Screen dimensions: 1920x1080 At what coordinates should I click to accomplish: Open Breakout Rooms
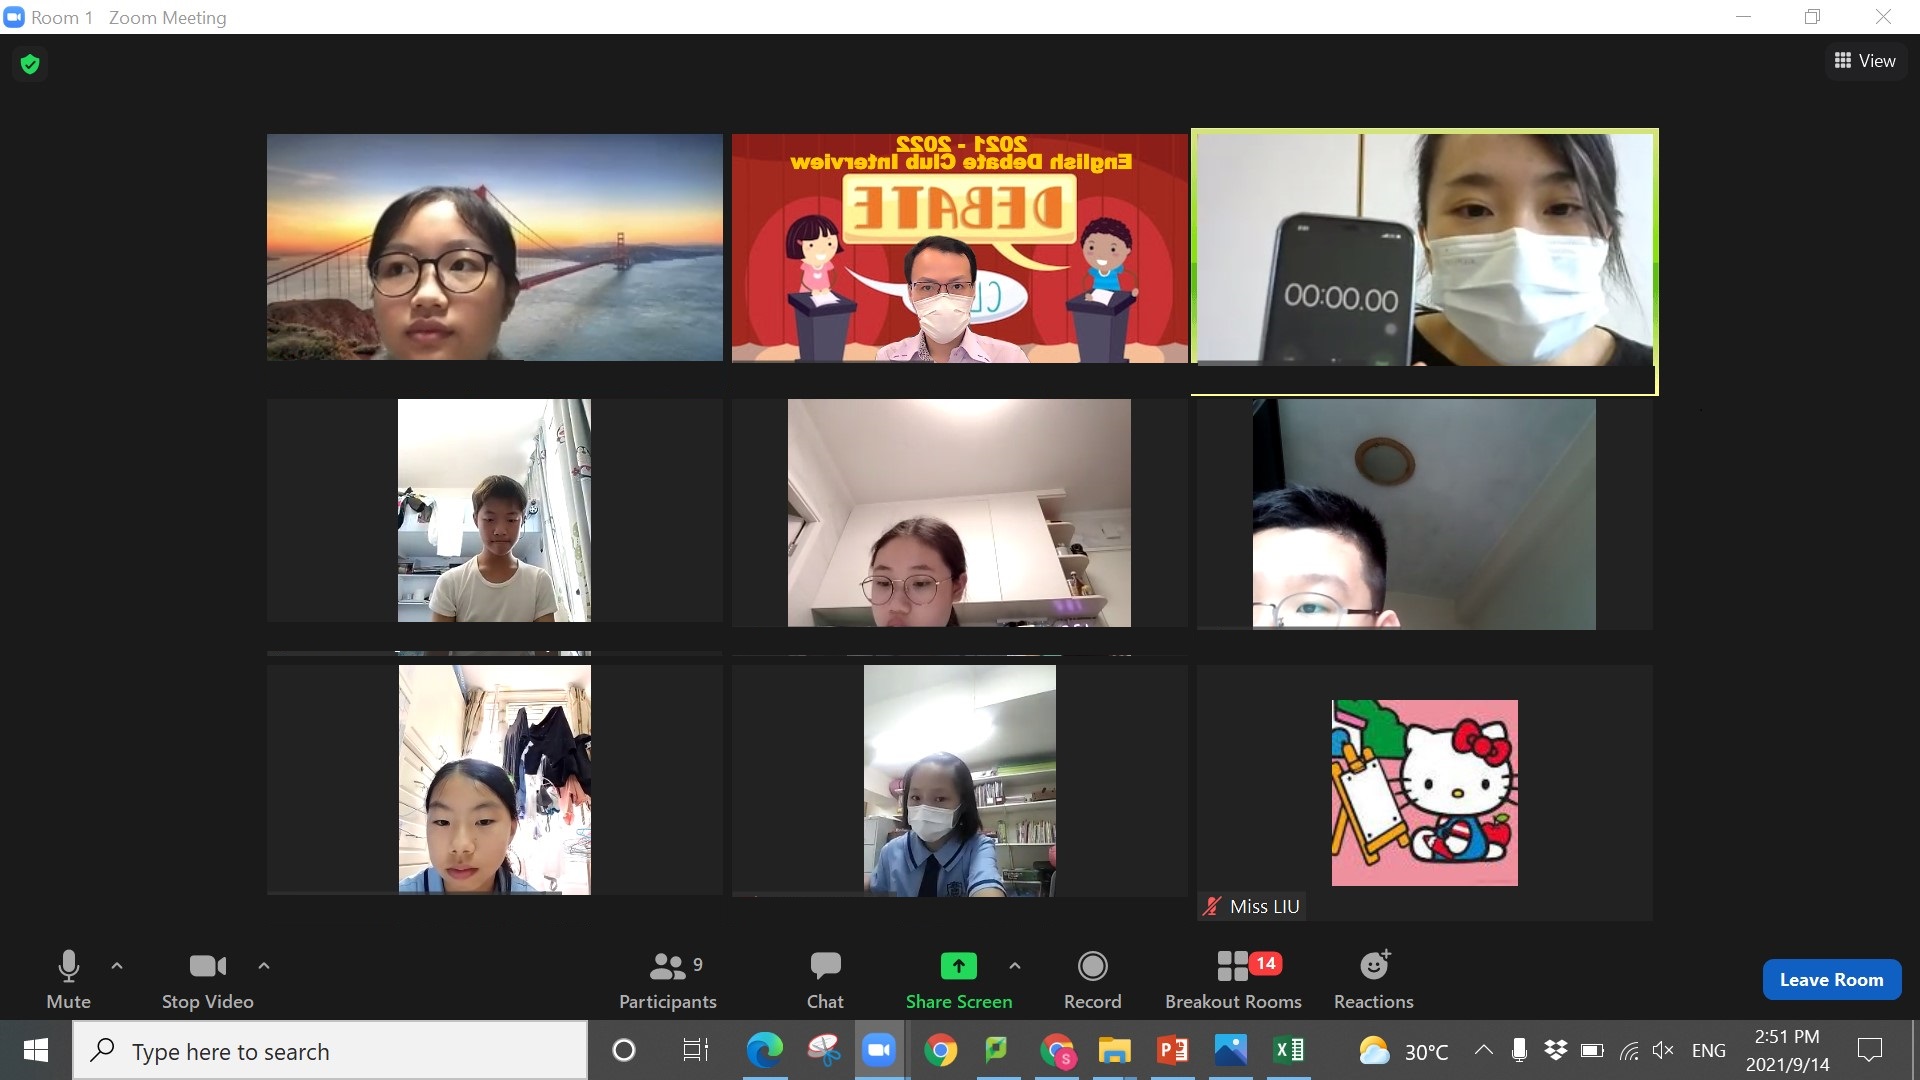pos(1233,979)
